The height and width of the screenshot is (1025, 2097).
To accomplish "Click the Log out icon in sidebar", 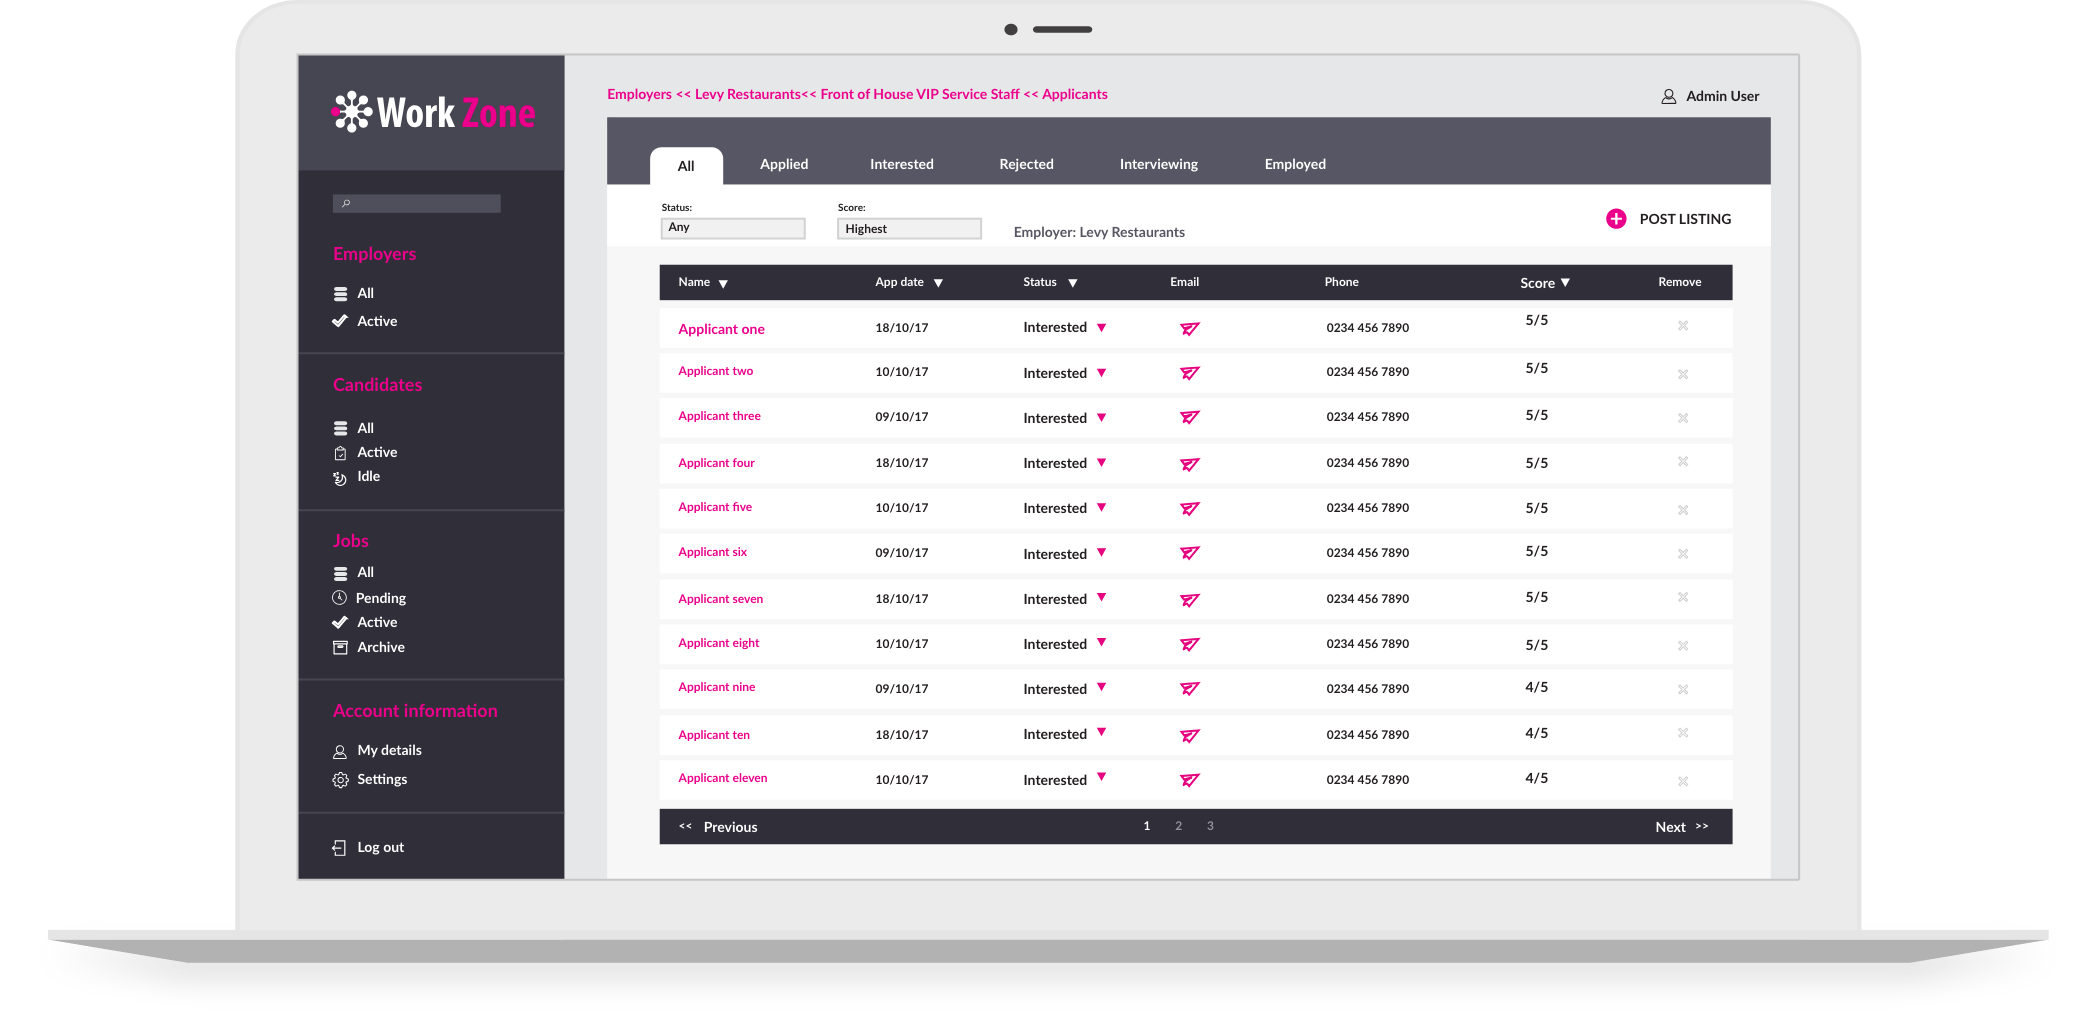I will pyautogui.click(x=339, y=848).
